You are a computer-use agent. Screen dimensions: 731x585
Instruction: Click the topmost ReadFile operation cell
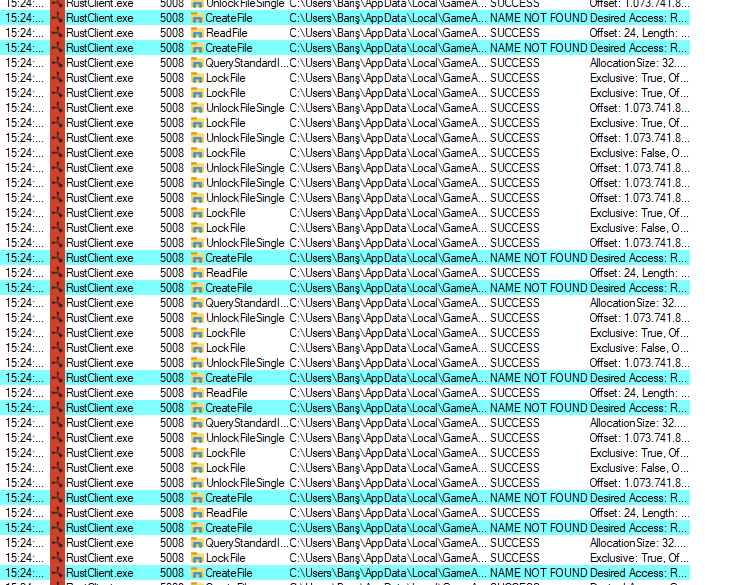click(227, 33)
